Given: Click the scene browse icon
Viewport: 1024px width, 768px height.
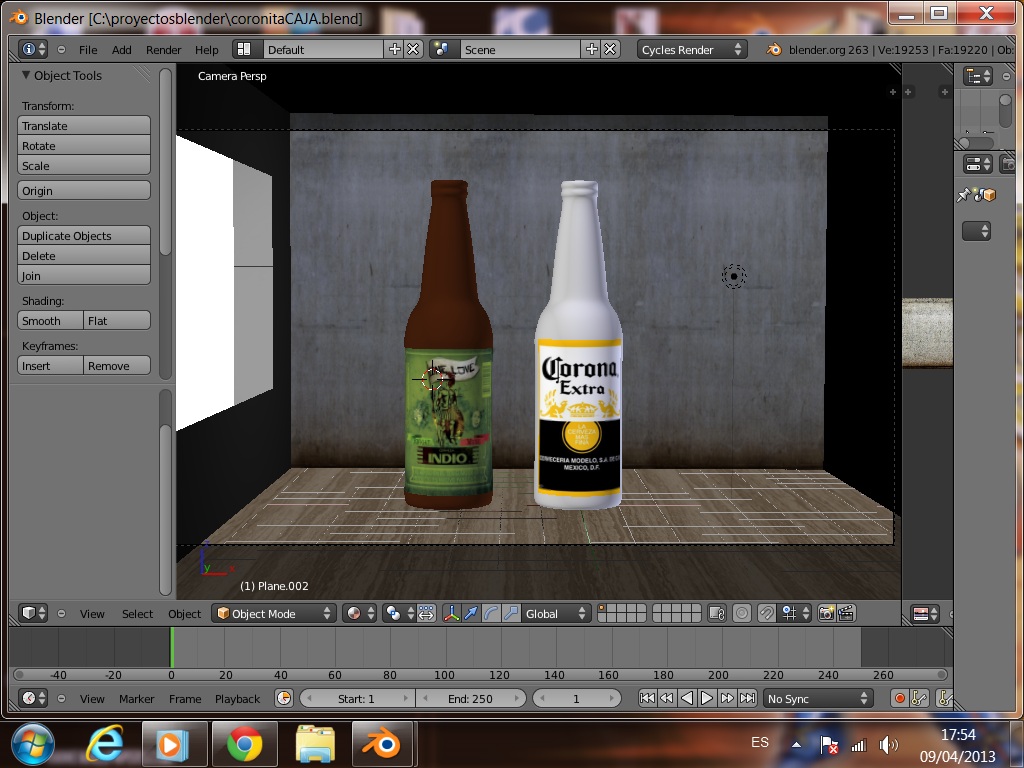Looking at the screenshot, I should coord(441,49).
